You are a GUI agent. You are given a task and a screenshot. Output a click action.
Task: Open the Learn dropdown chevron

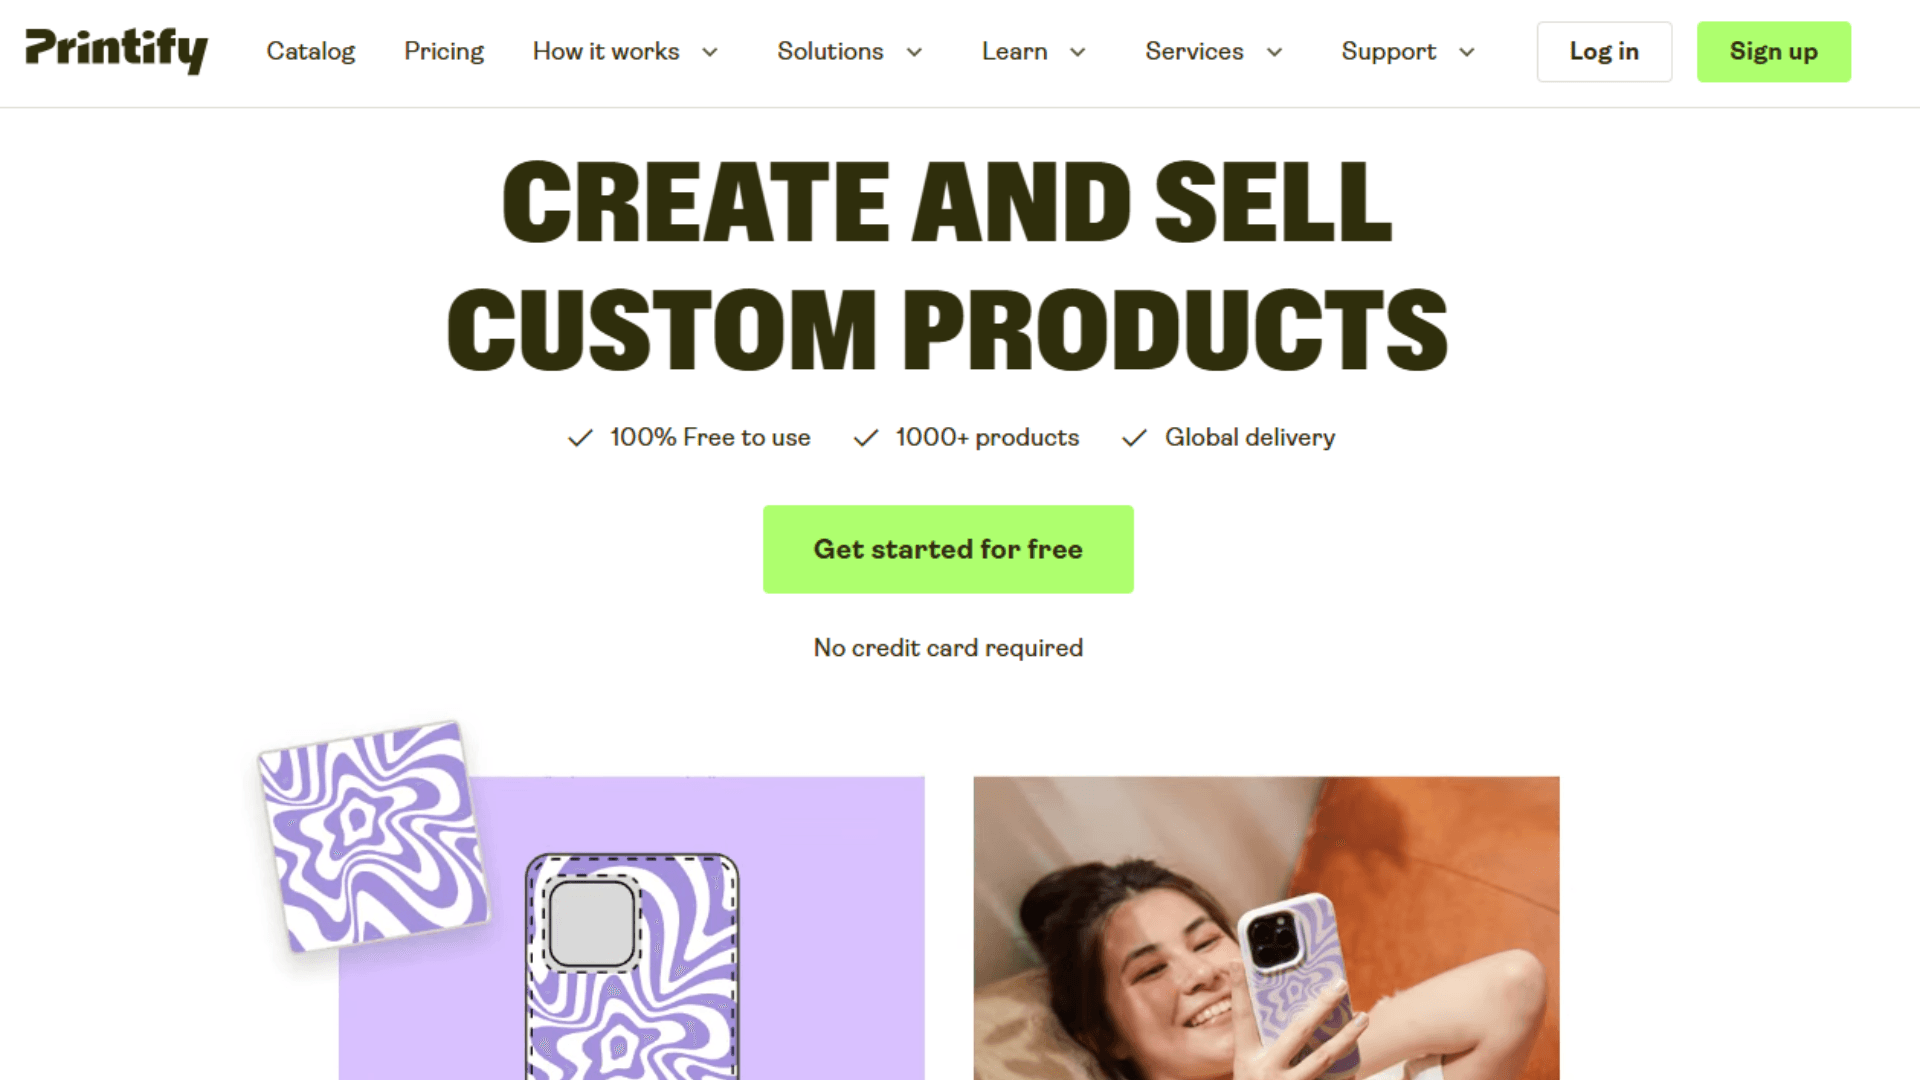1077,52
